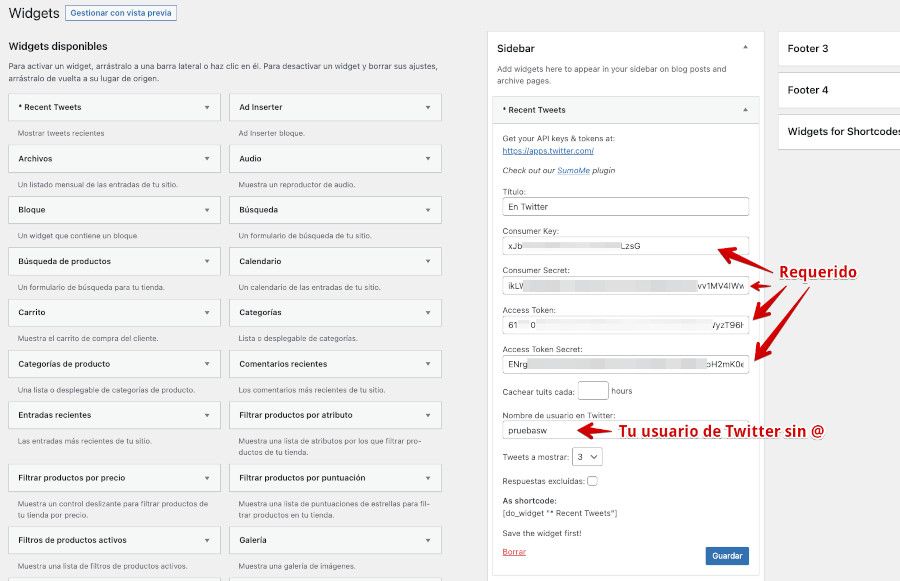
Task: Click the Nombre de usuario en Twitter field
Action: (x=626, y=430)
